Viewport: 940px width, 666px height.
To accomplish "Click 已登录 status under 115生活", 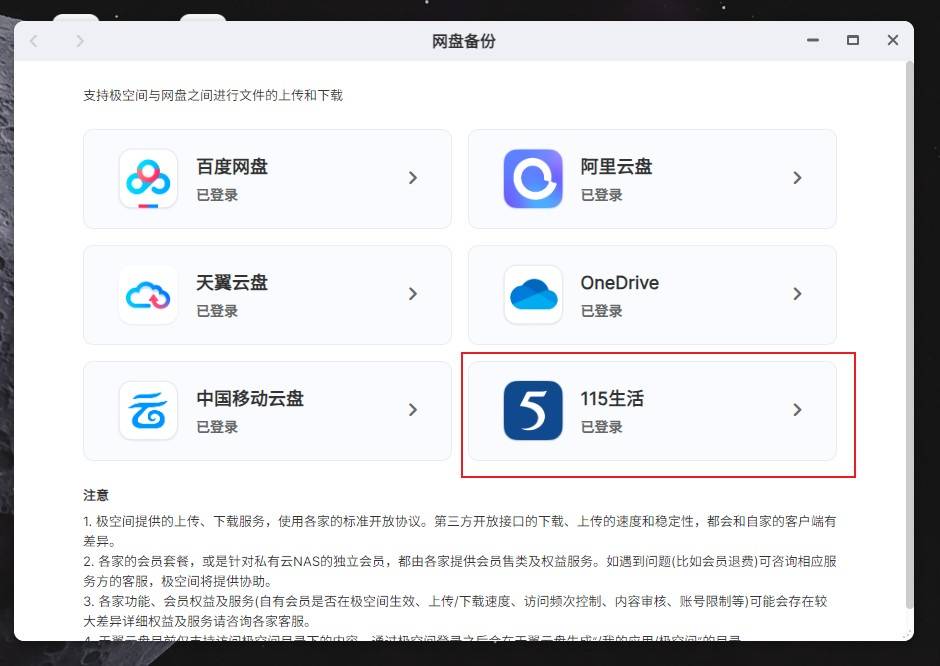I will (601, 427).
